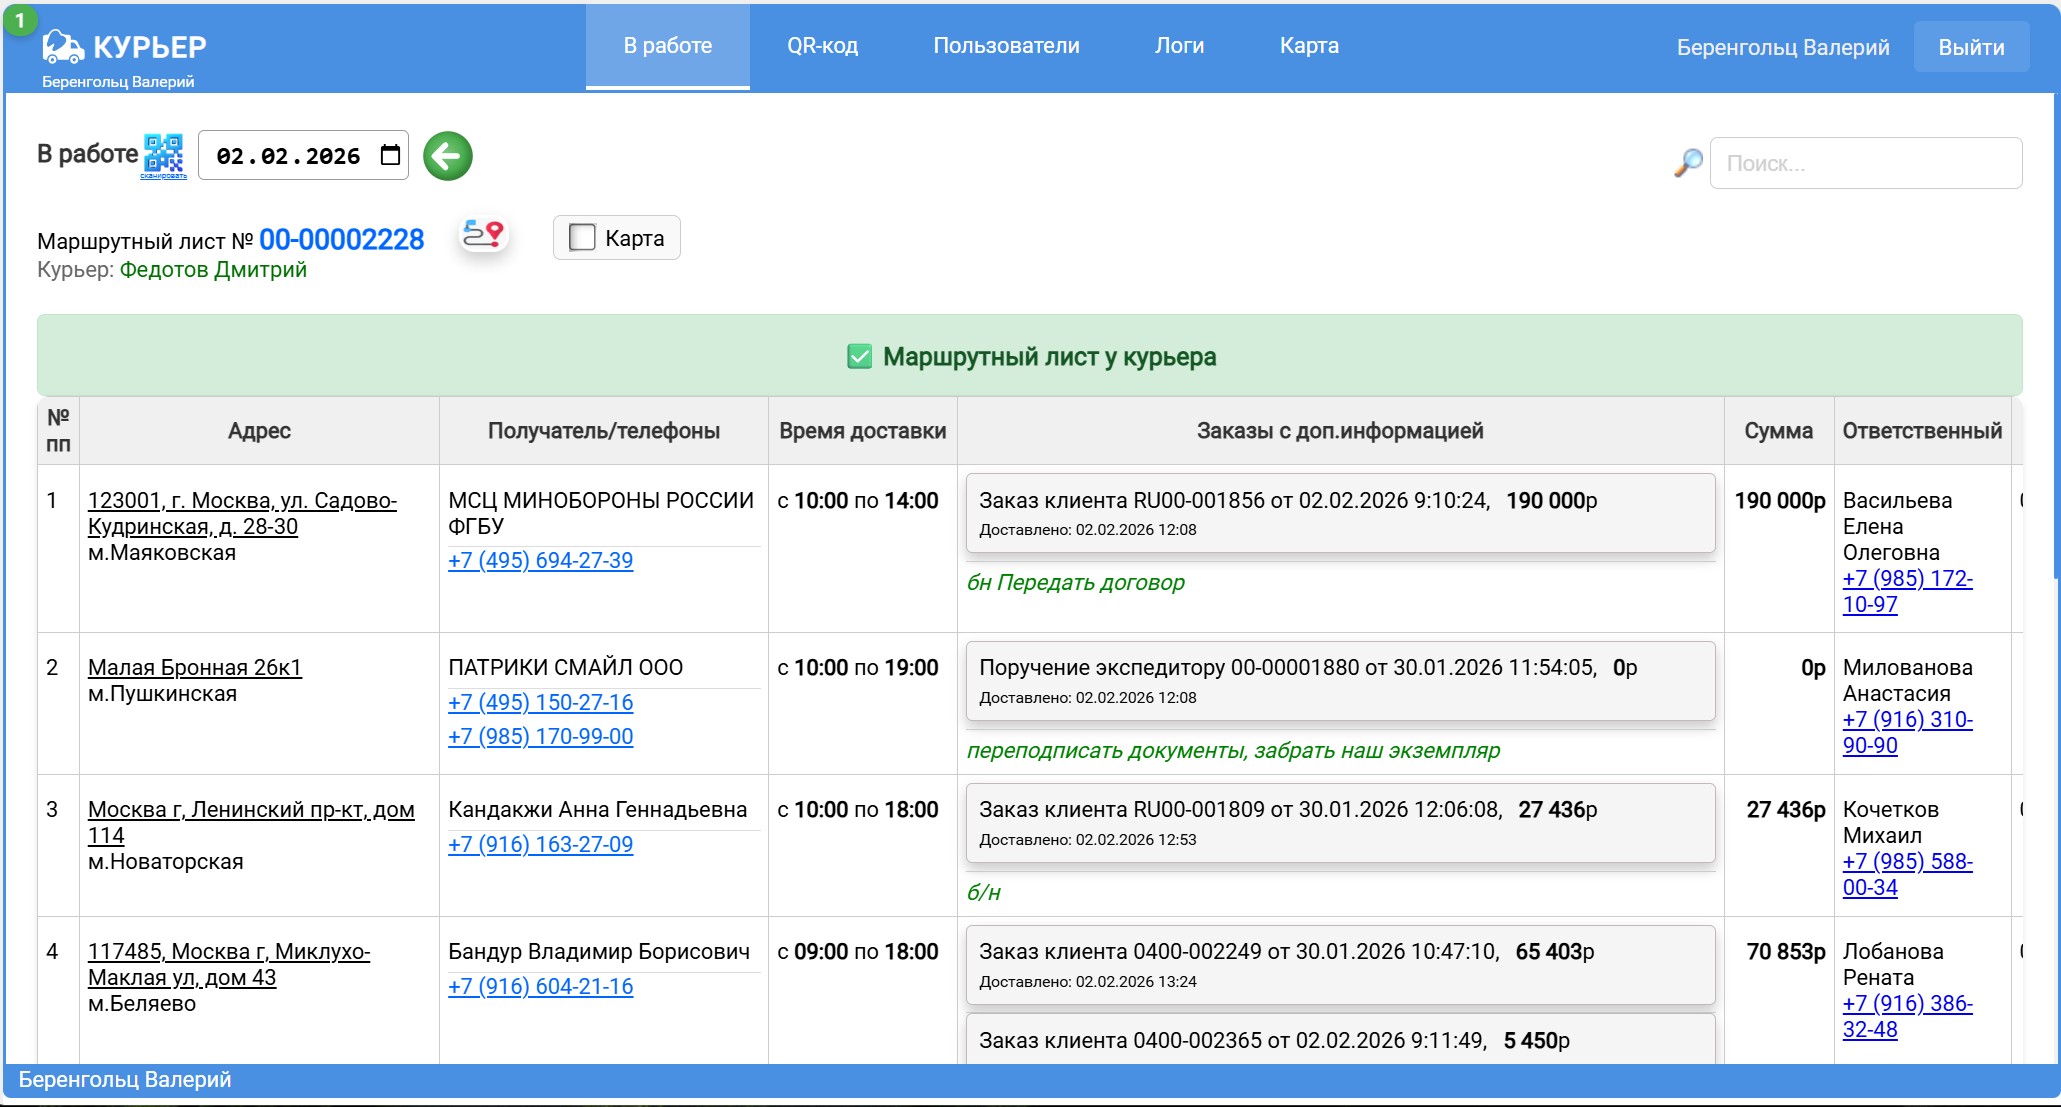
Task: Click the Сумма column header
Action: click(x=1778, y=431)
